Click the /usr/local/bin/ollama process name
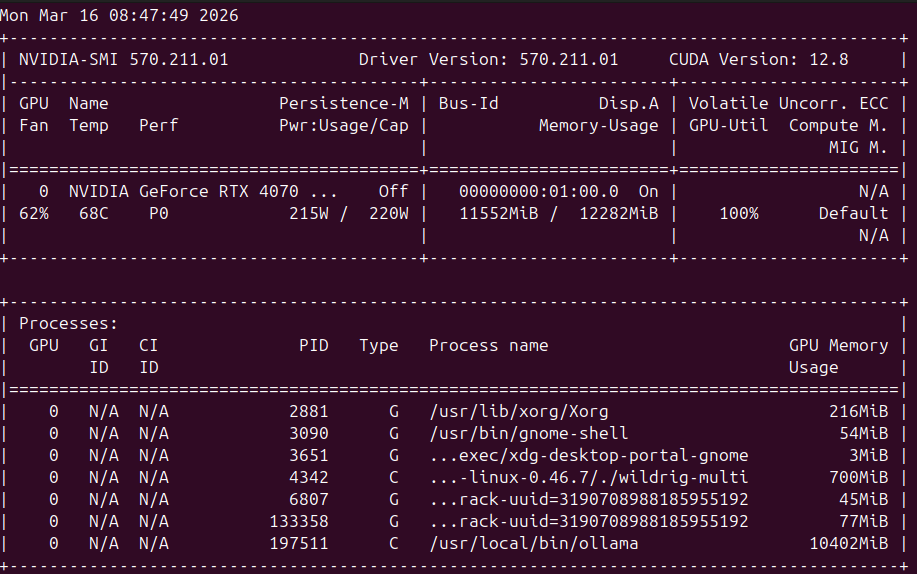This screenshot has height=574, width=917. 533,544
